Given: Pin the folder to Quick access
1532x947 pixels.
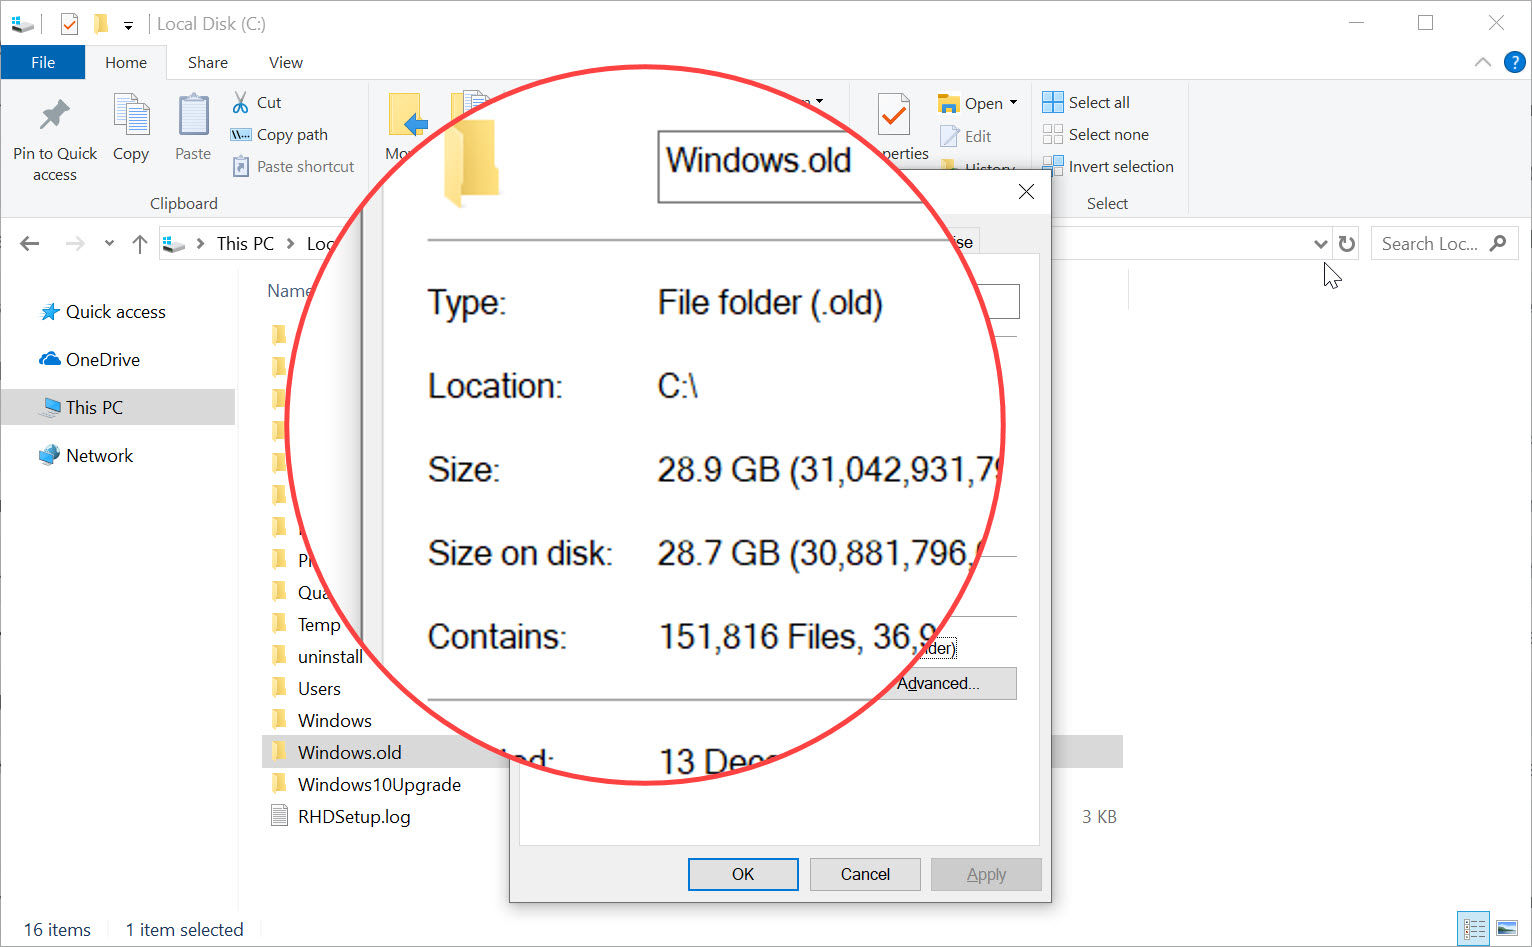Looking at the screenshot, I should point(55,139).
